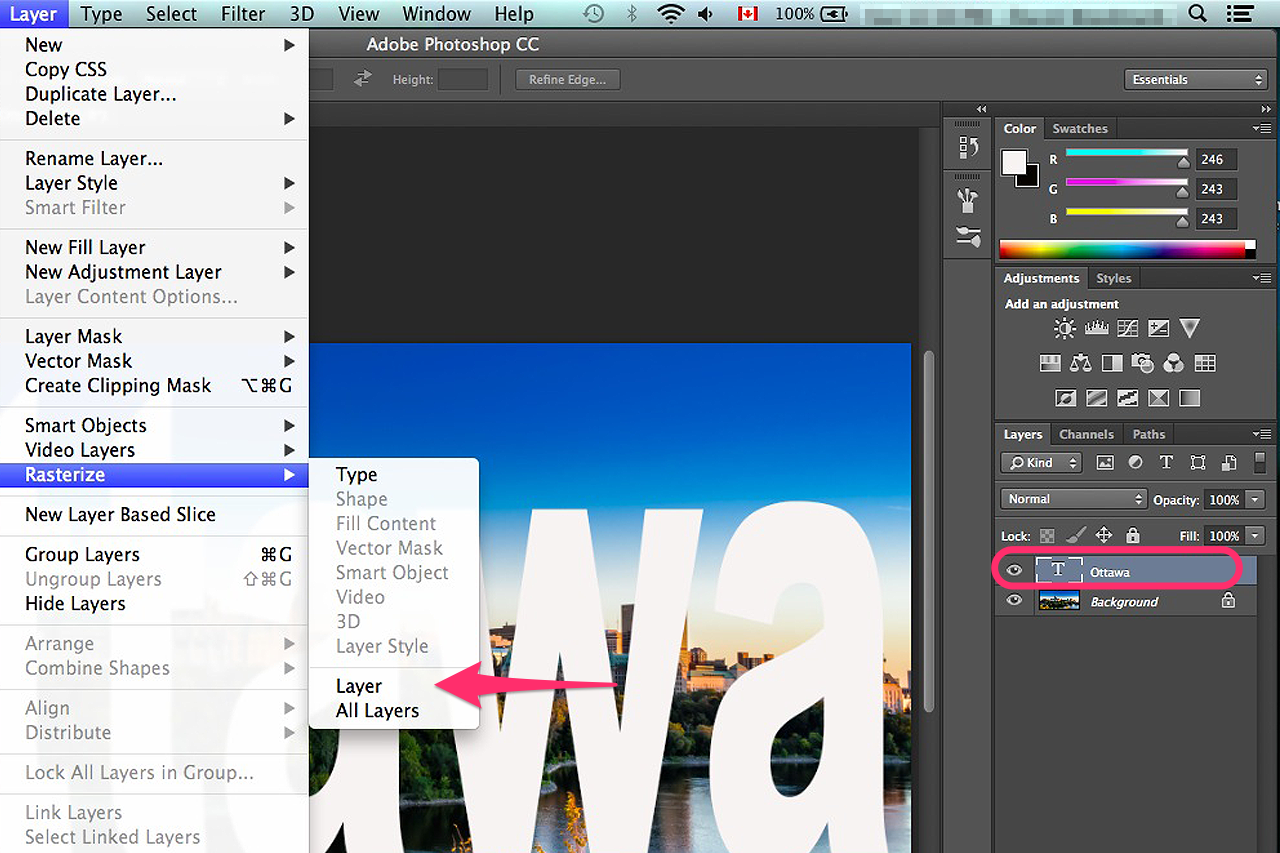Open the Filter menu in menu bar
Screen dimensions: 1280x853
pyautogui.click(x=243, y=14)
